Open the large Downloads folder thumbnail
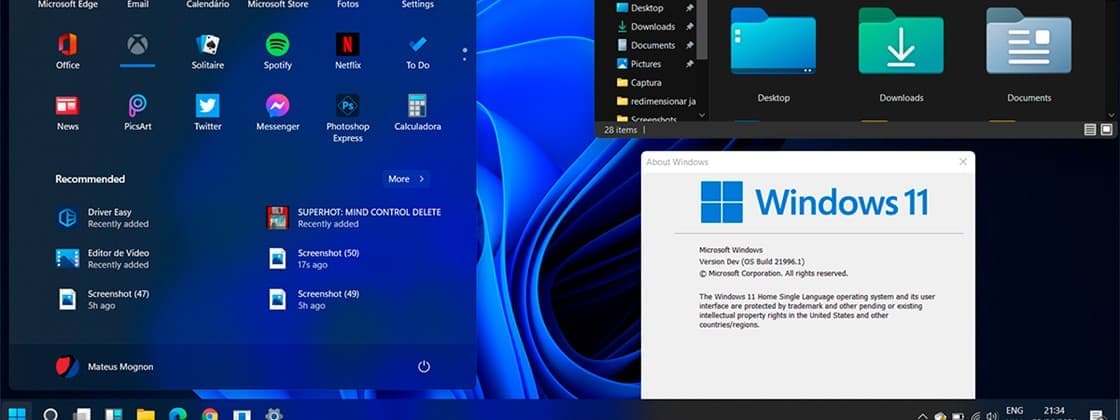The width and height of the screenshot is (1120, 420). [901, 41]
